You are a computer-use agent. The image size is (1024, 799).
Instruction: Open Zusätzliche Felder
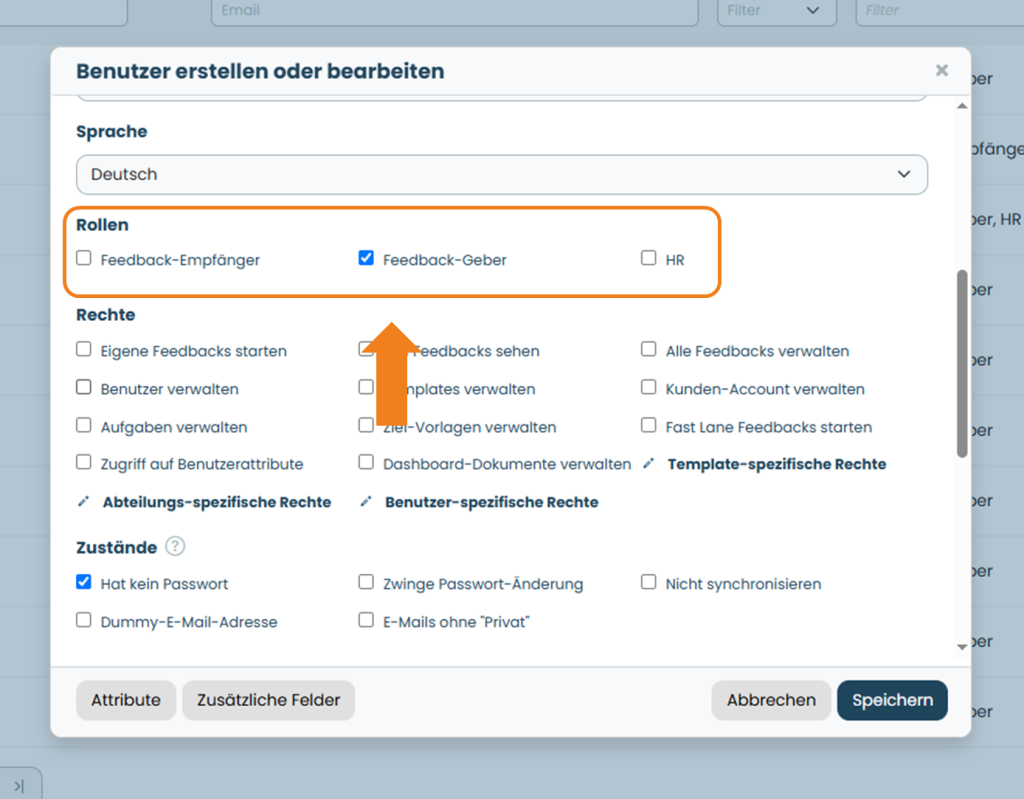[x=268, y=700]
